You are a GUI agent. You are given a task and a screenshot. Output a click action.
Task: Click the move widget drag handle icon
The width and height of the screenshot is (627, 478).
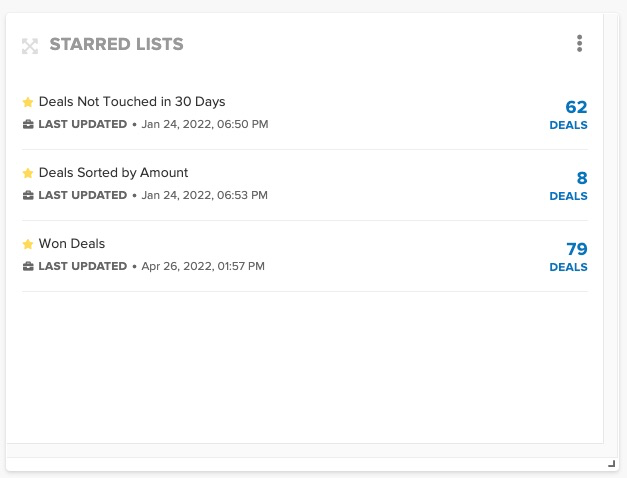(x=30, y=46)
